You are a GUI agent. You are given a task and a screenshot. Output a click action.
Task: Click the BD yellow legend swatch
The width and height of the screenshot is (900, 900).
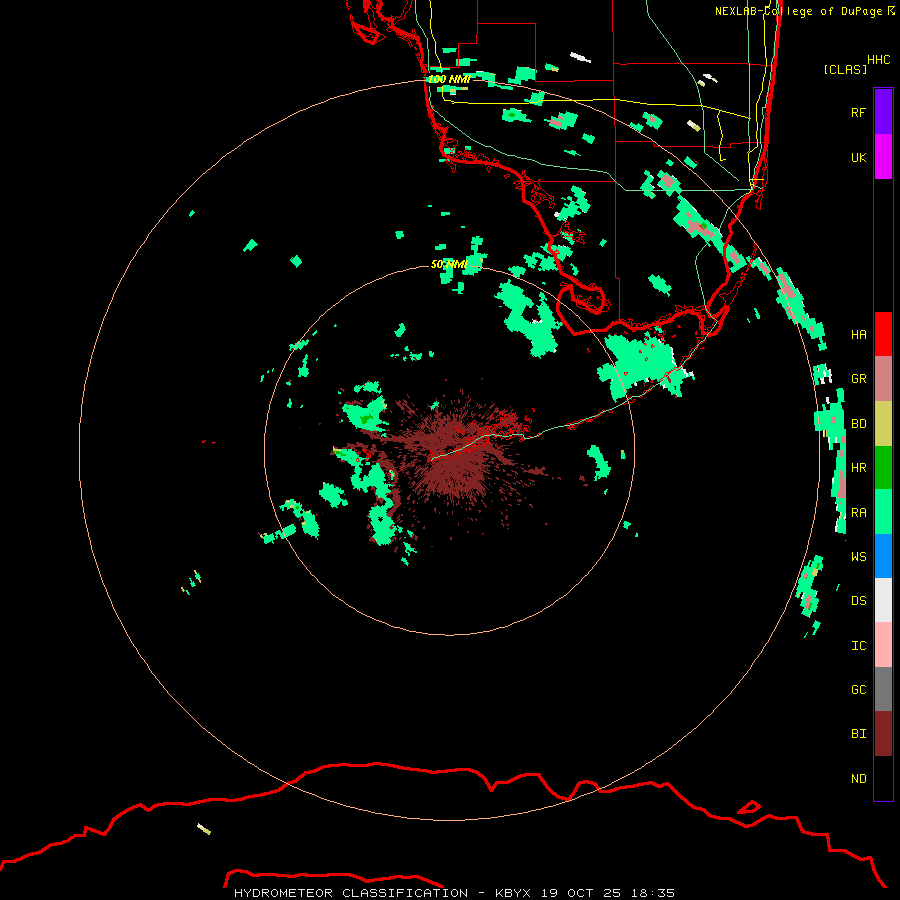[x=883, y=423]
